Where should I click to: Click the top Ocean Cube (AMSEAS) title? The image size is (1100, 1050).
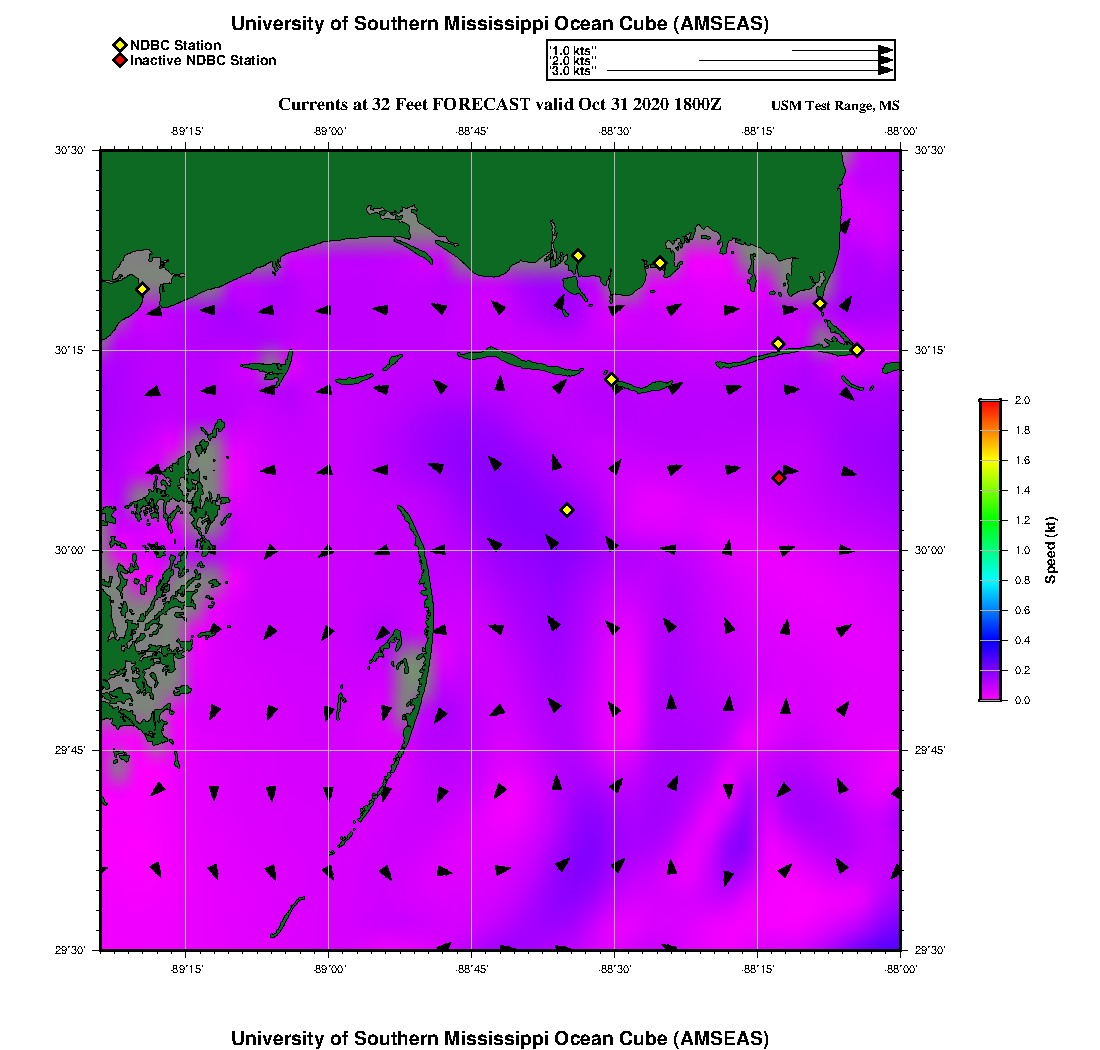(500, 24)
